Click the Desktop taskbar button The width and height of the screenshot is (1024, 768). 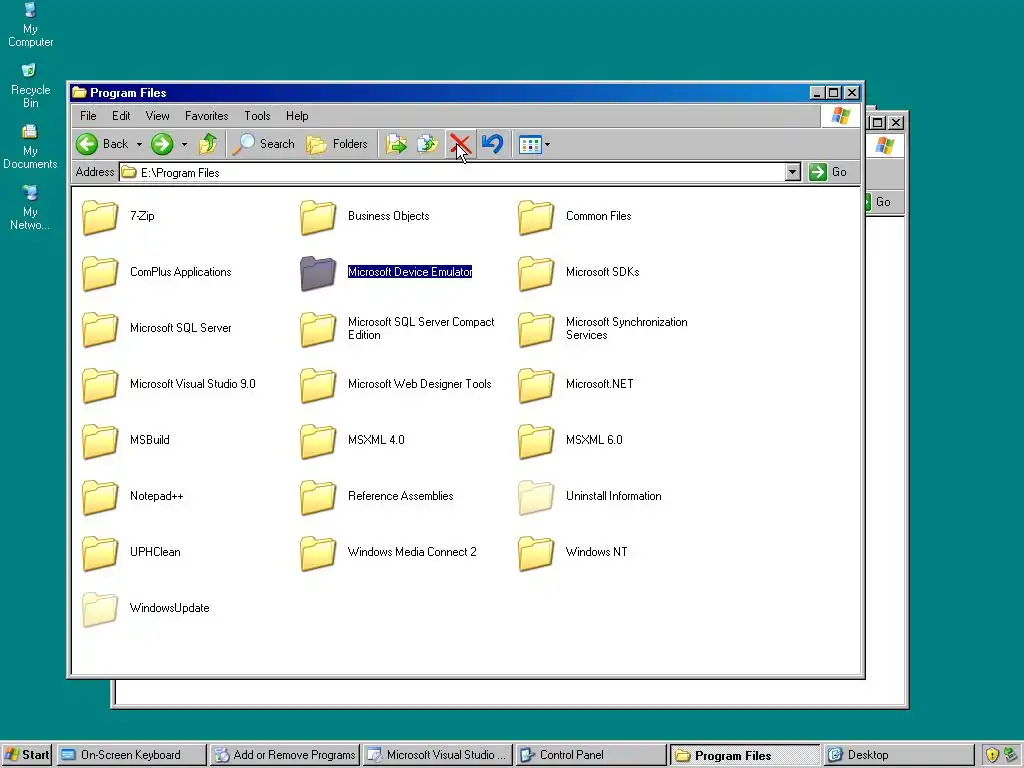point(898,755)
